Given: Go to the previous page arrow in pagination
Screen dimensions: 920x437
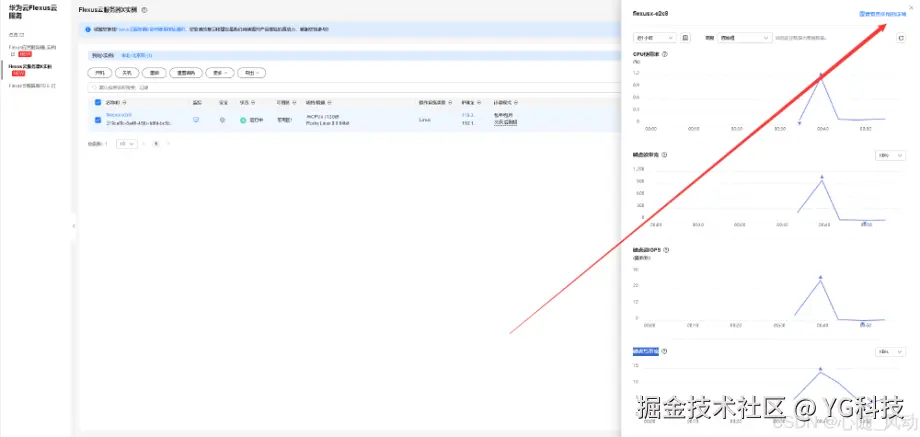Looking at the screenshot, I should tap(144, 143).
